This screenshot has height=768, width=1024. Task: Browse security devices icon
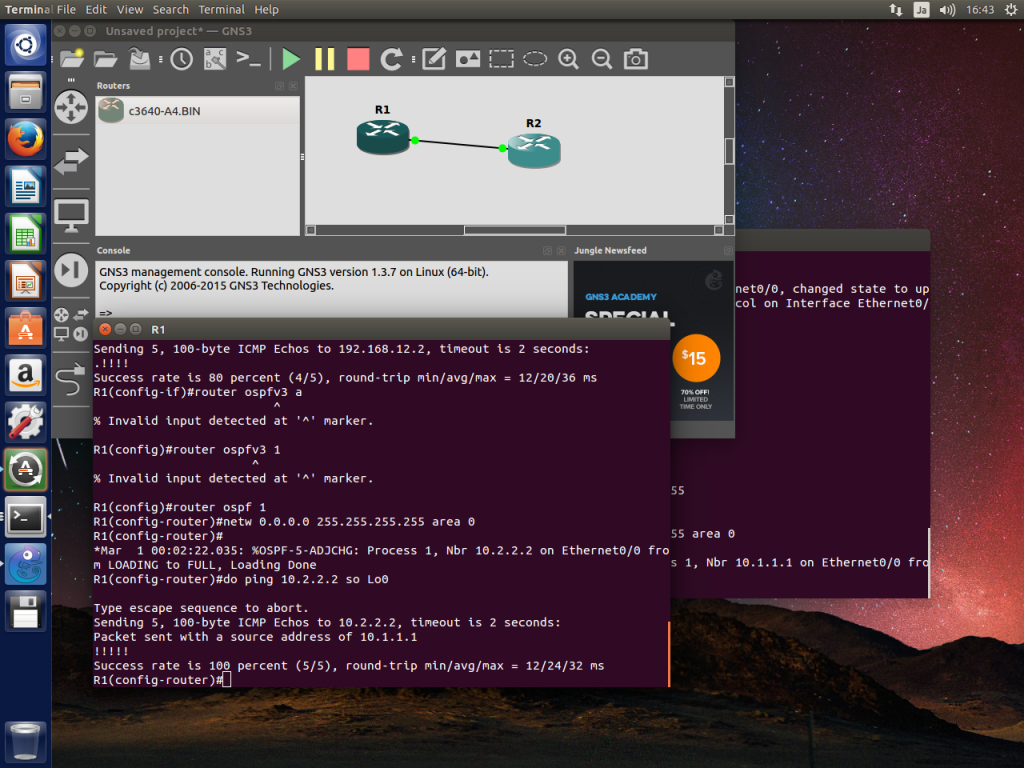71,270
